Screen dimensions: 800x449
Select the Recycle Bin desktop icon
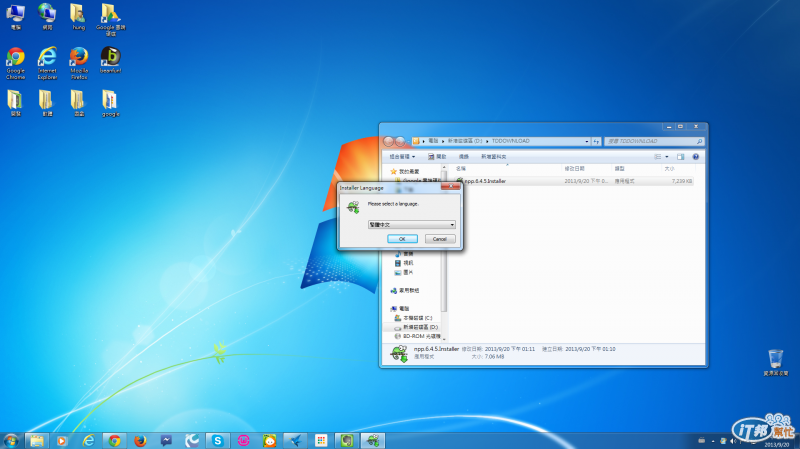click(776, 362)
